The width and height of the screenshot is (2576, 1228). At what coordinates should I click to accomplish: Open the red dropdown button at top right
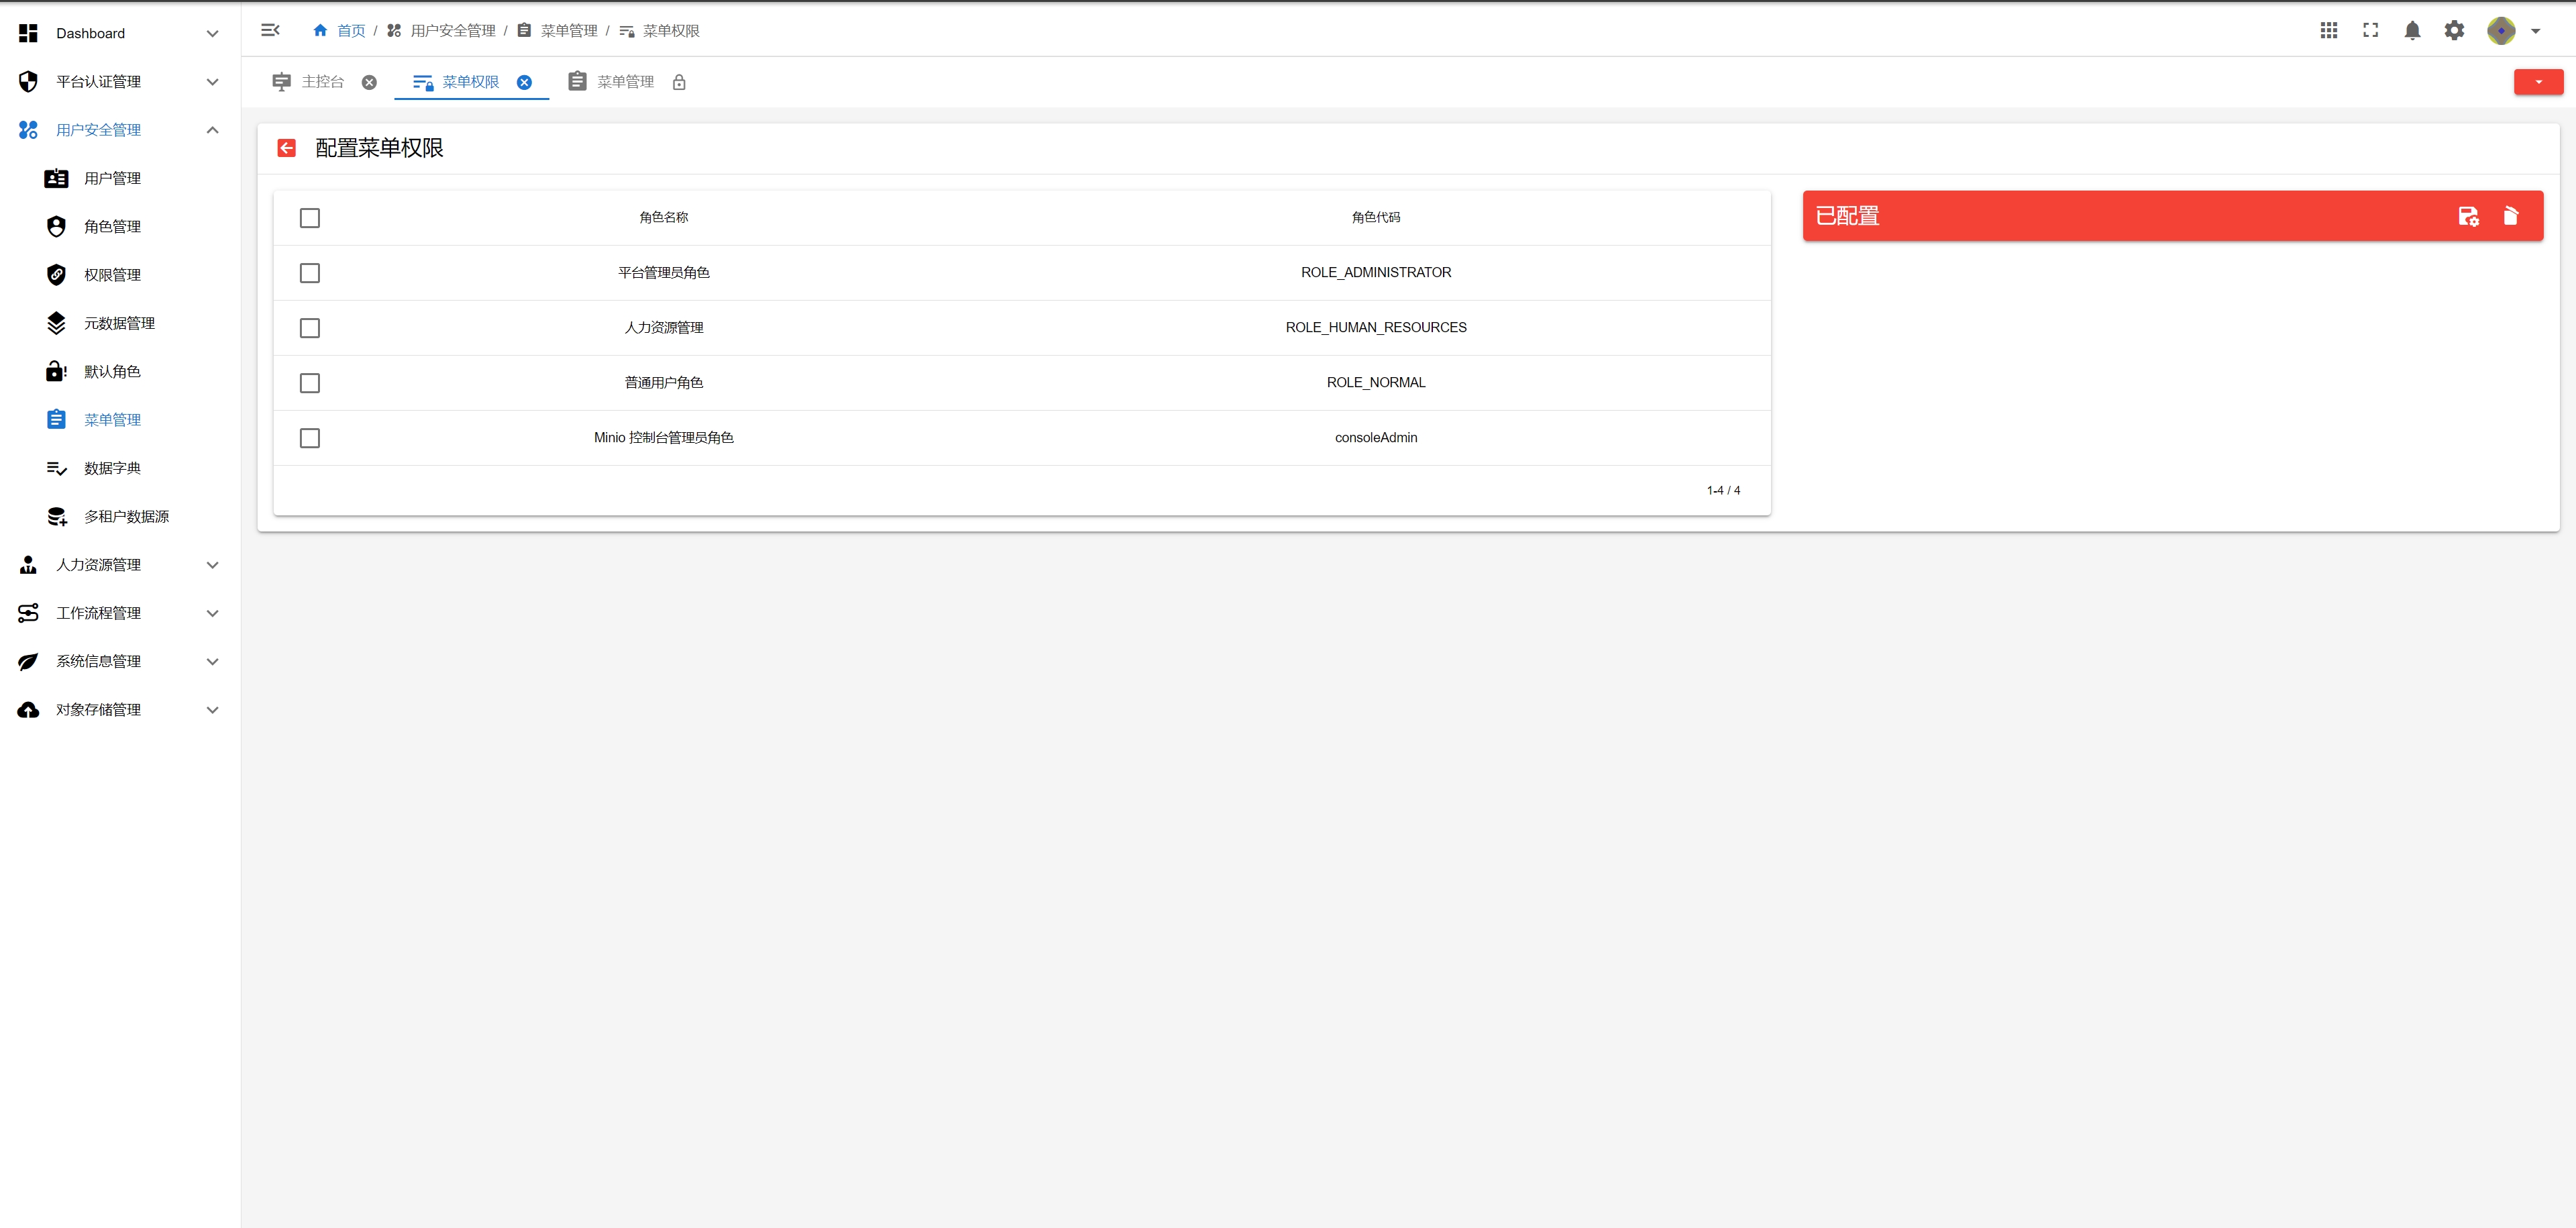point(2538,82)
